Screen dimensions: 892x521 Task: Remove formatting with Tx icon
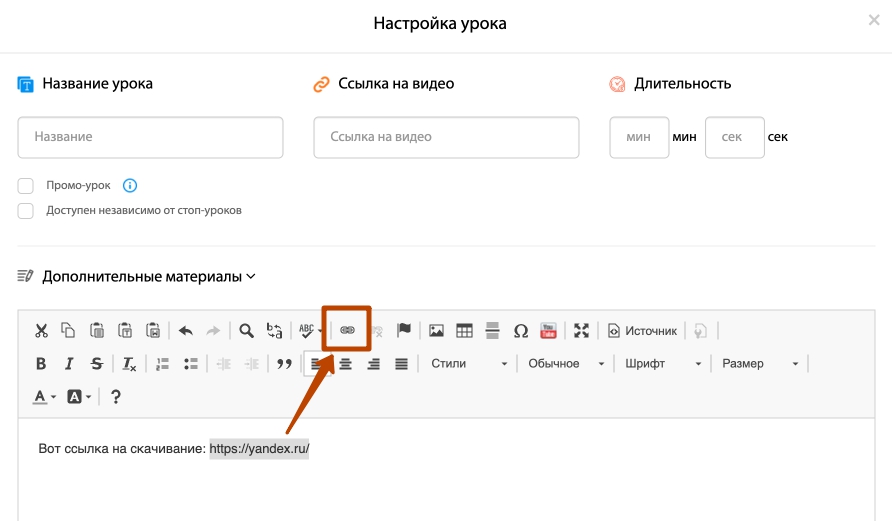(x=129, y=363)
